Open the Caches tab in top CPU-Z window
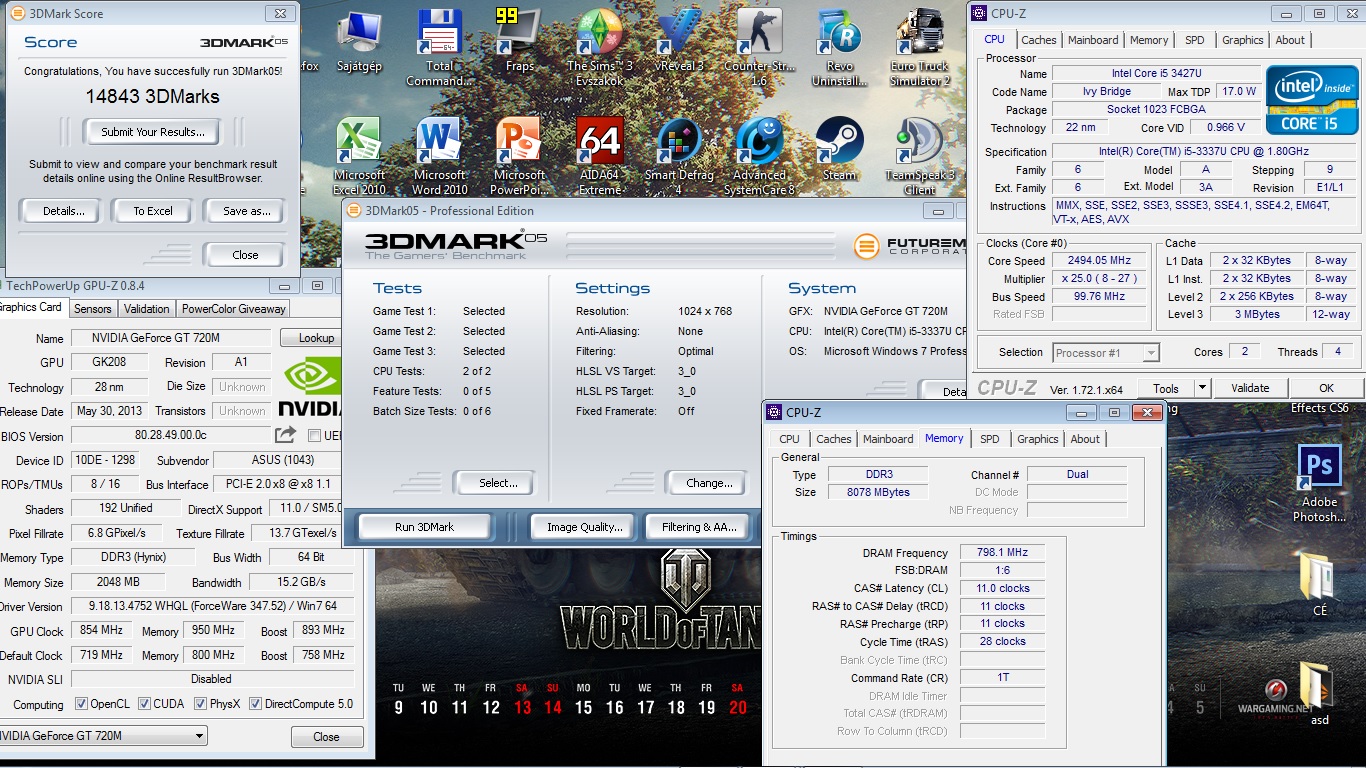The image size is (1366, 768). point(1039,40)
